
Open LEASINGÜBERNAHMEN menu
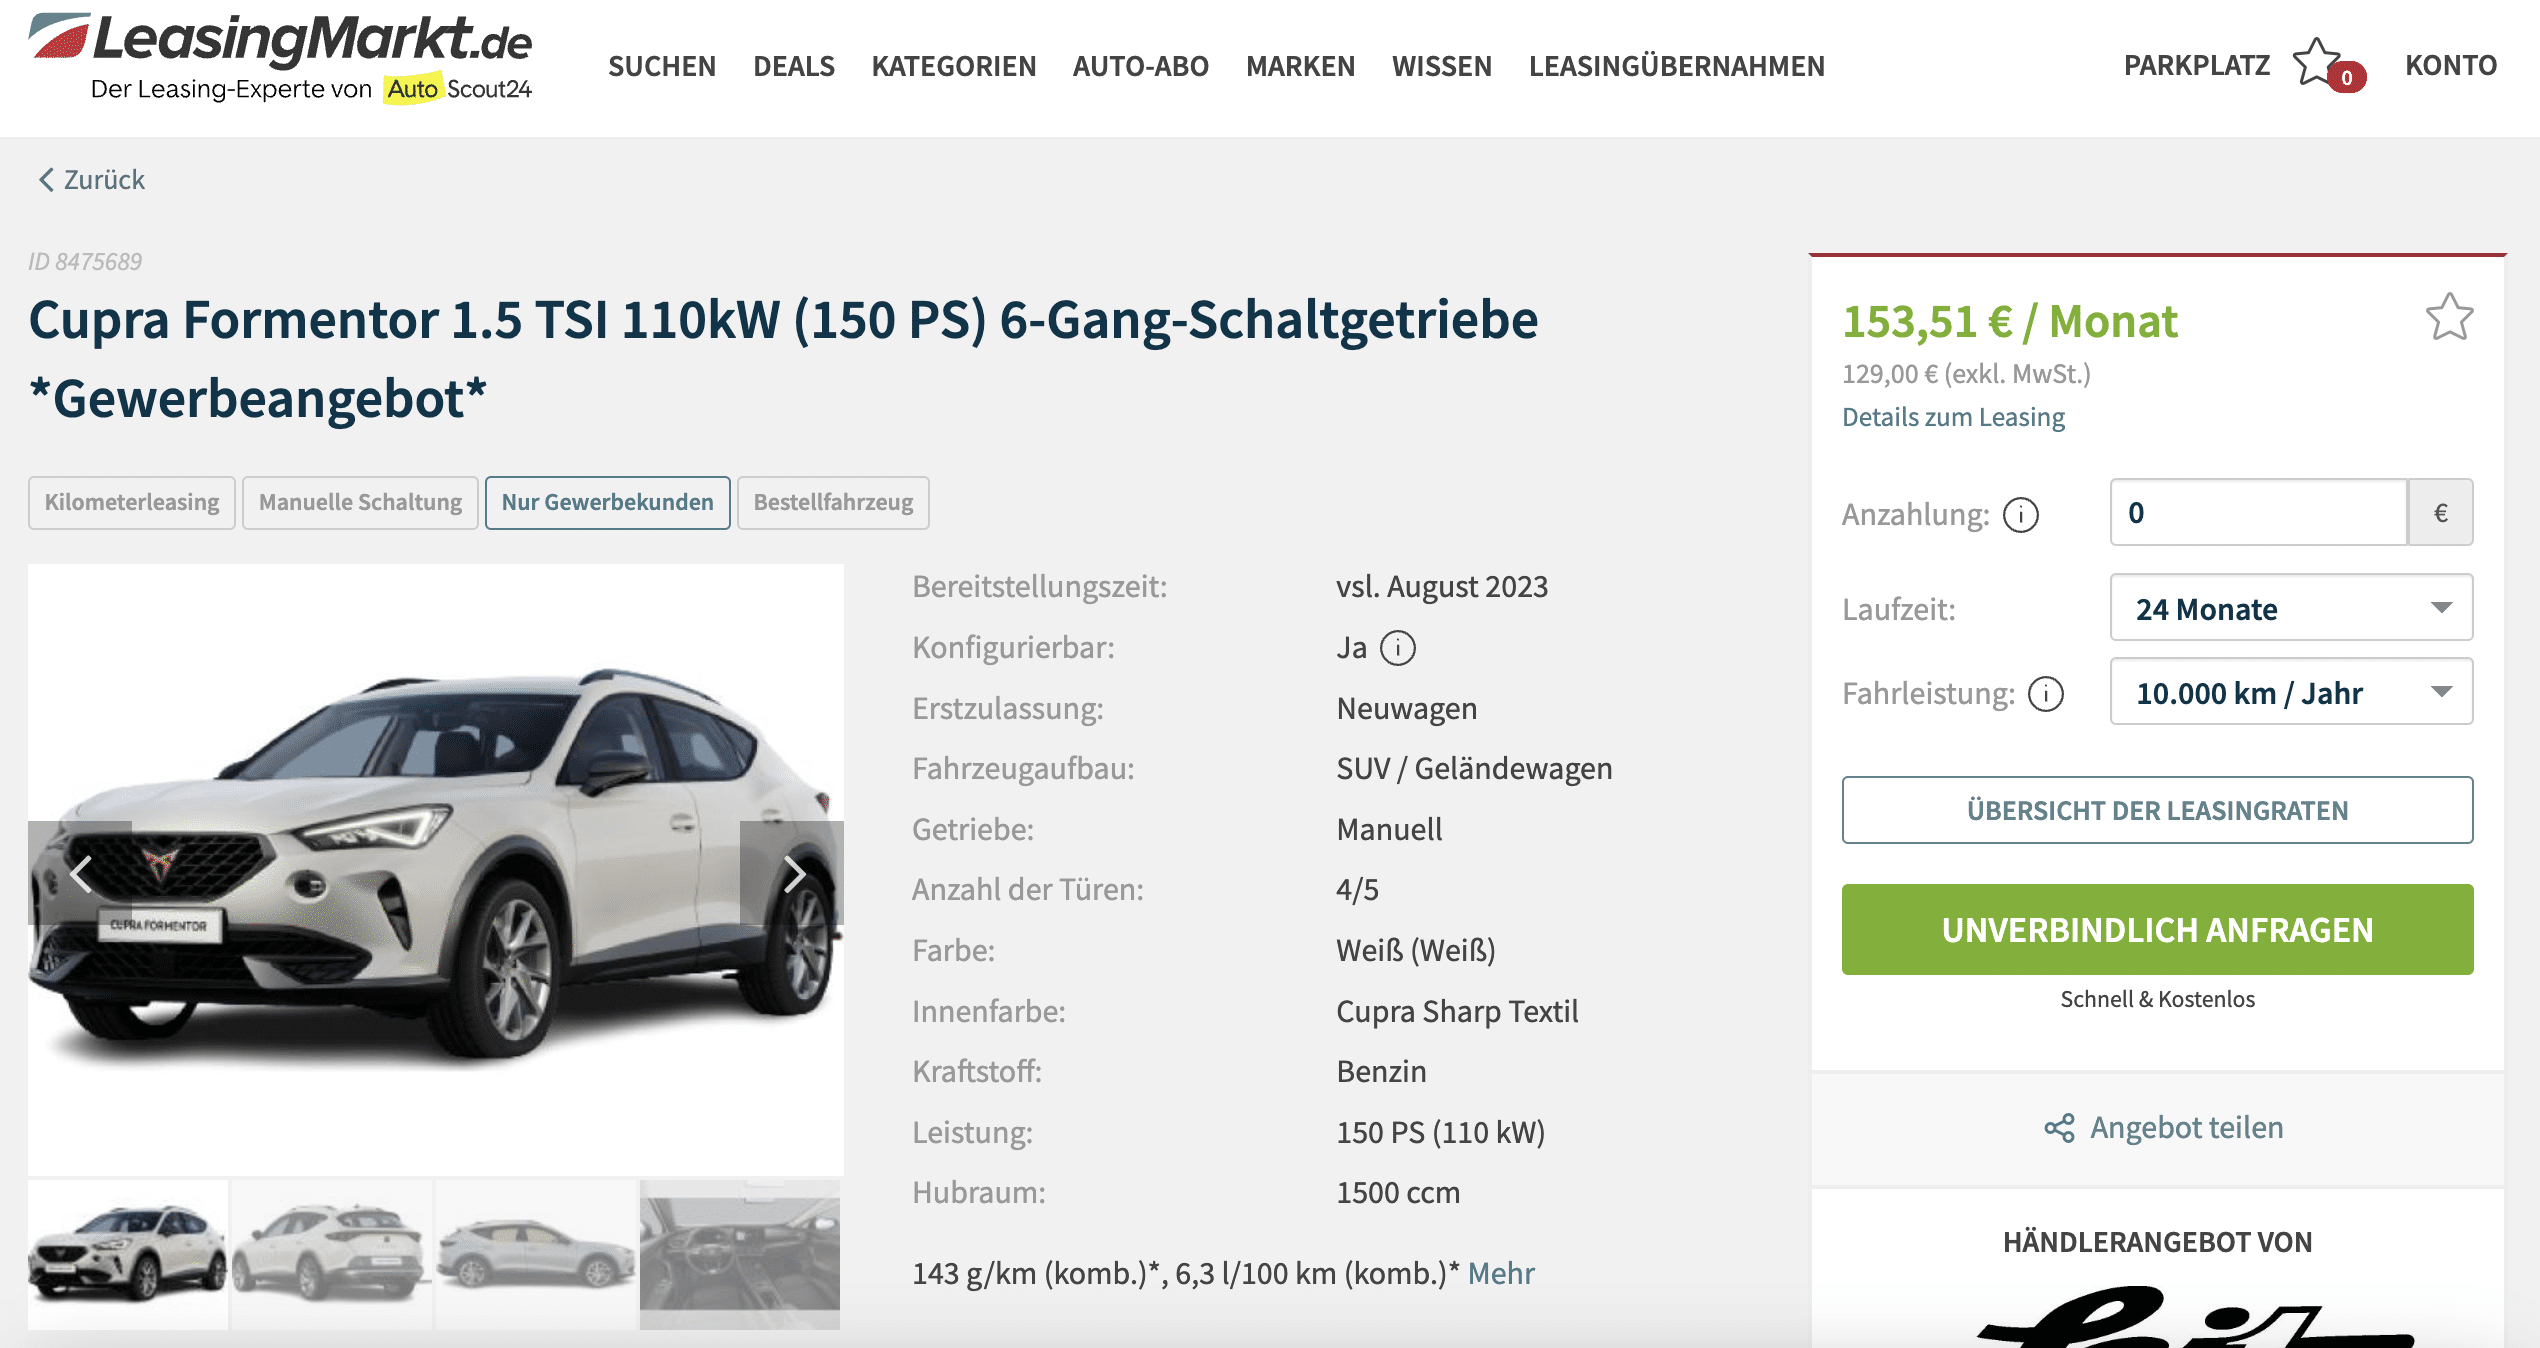click(1677, 66)
